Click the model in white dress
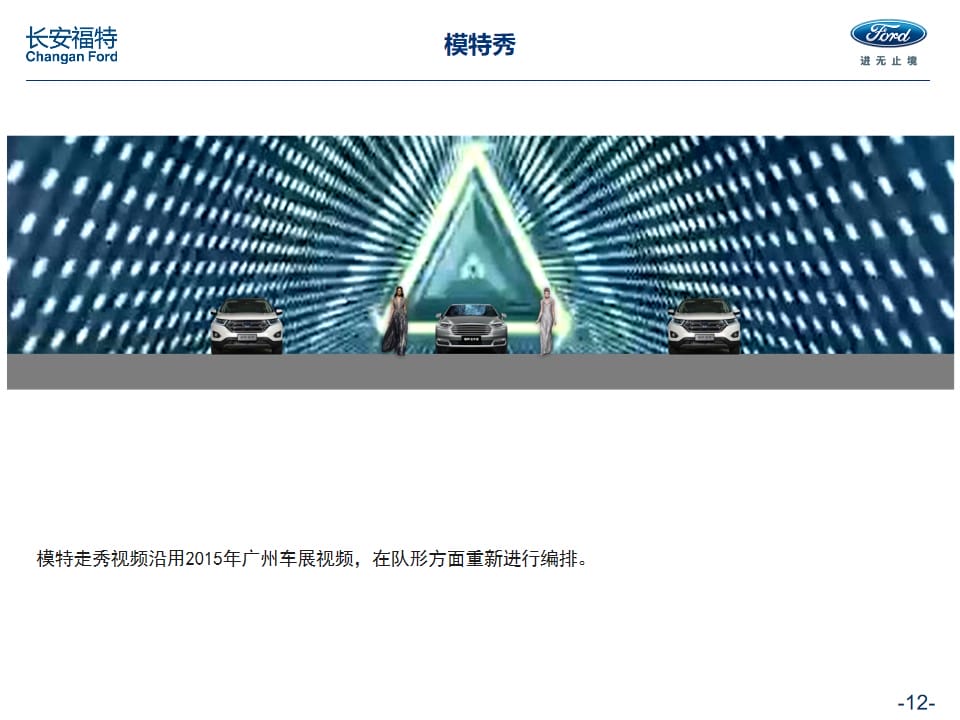The height and width of the screenshot is (720, 960). pos(546,321)
